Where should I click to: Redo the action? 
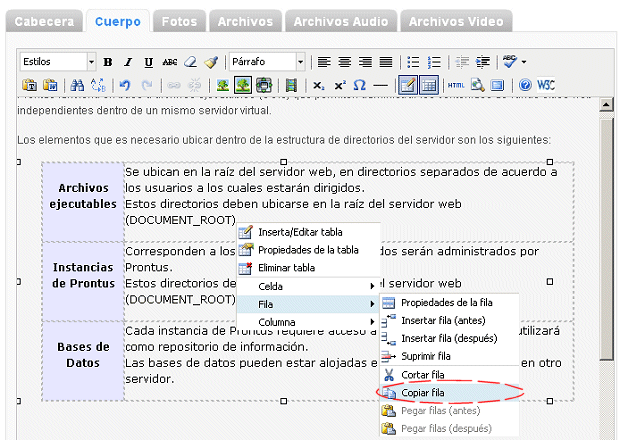coord(147,85)
